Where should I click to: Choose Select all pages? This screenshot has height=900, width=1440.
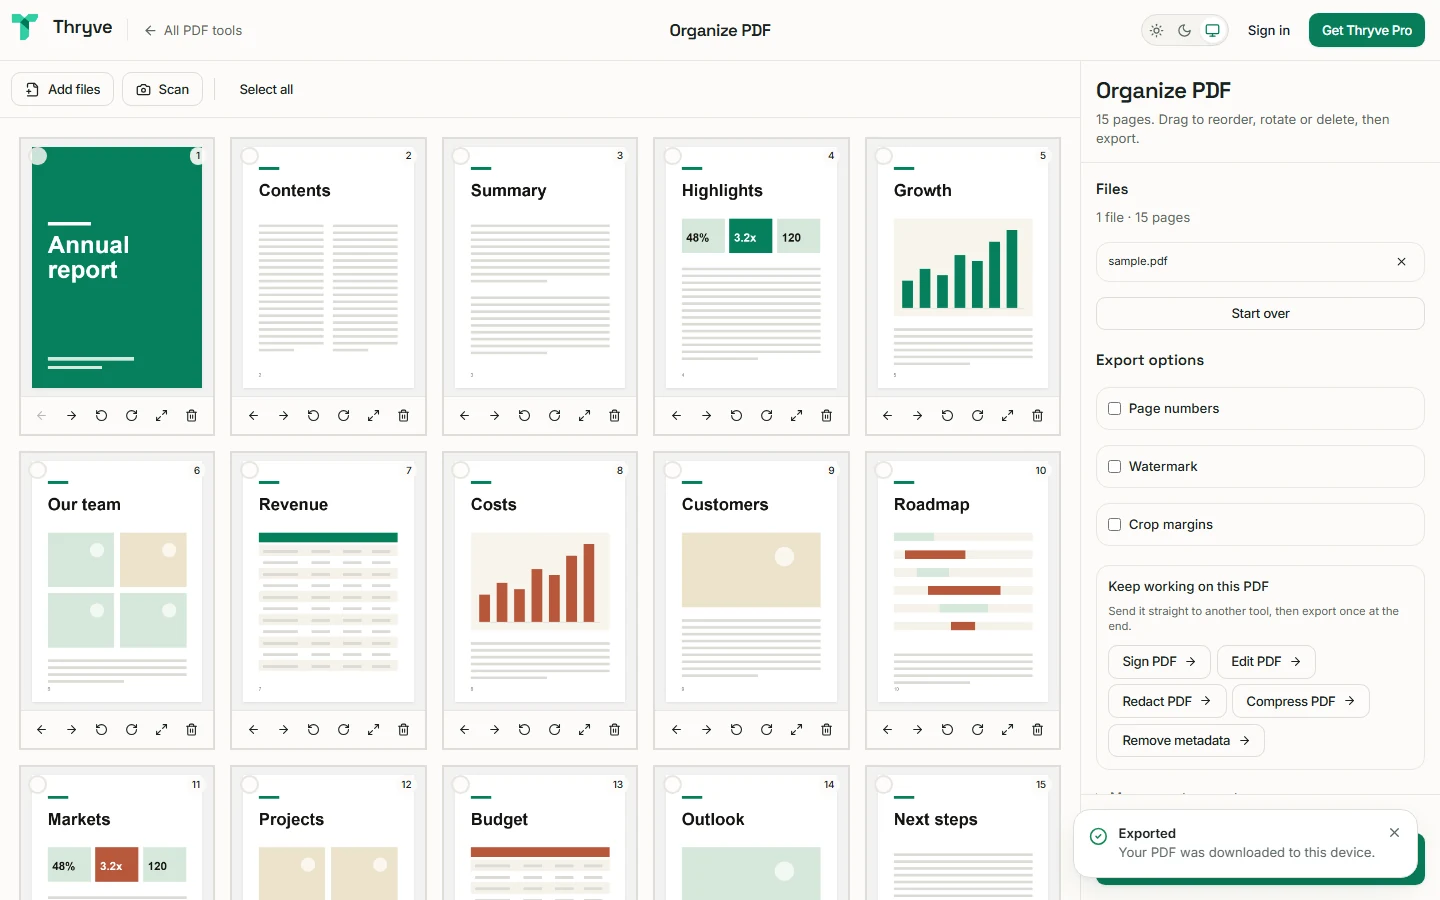click(266, 89)
